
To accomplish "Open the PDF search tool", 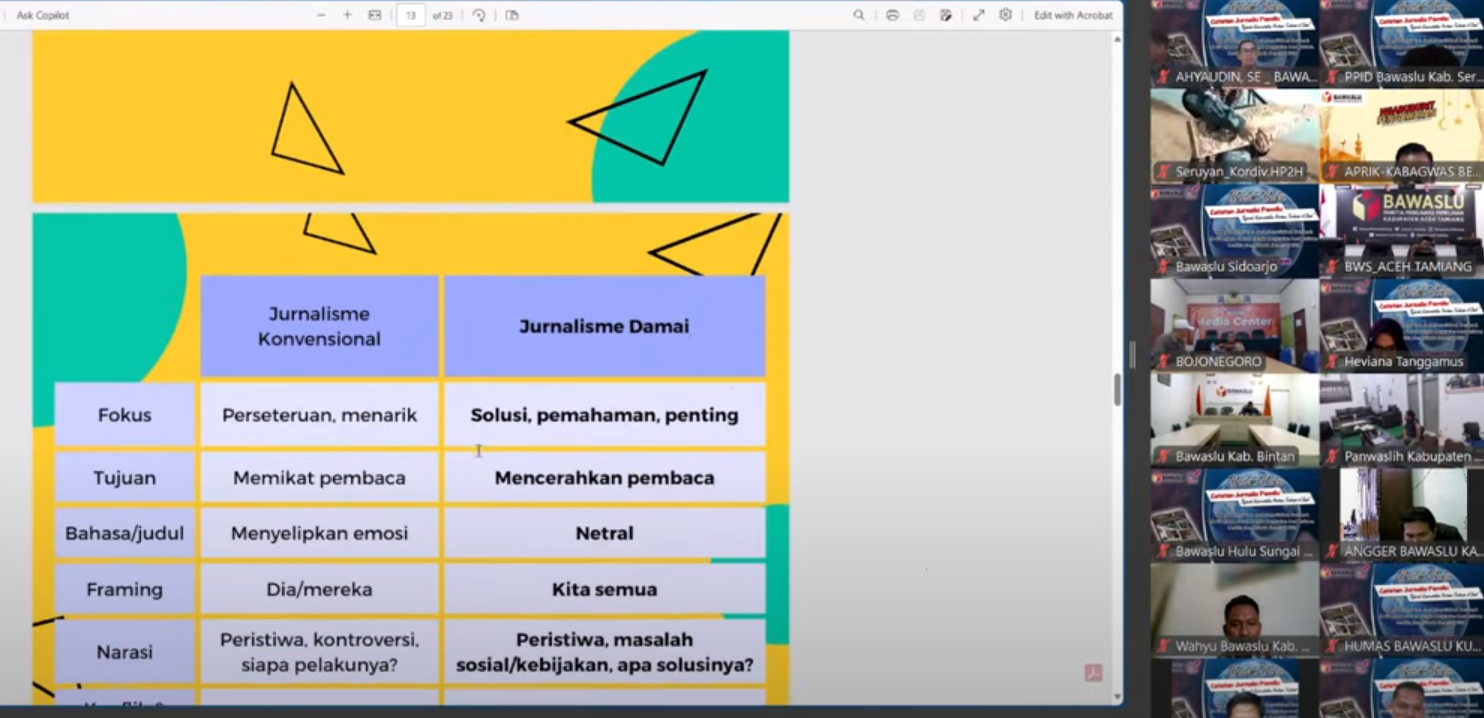I will (x=859, y=15).
